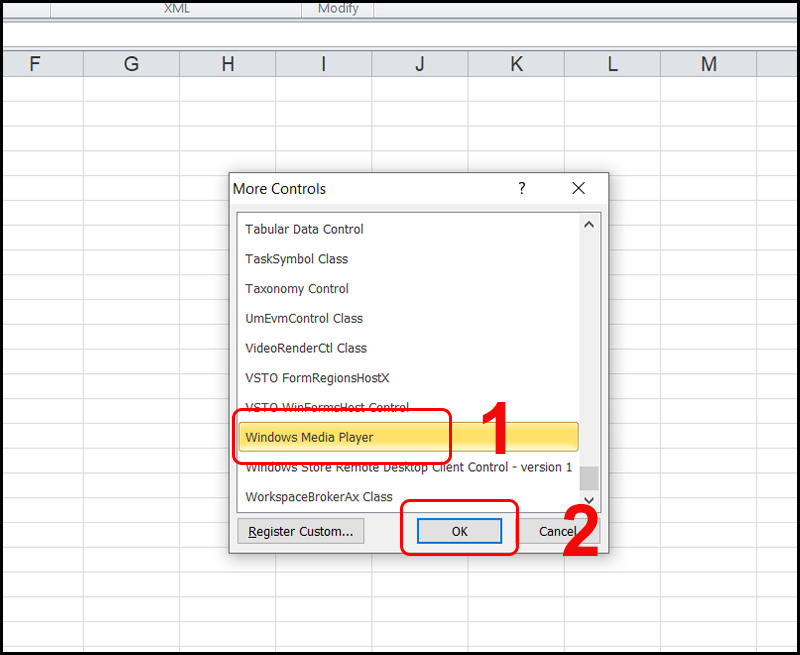The height and width of the screenshot is (655, 800).
Task: Select column K header
Action: pos(516,64)
